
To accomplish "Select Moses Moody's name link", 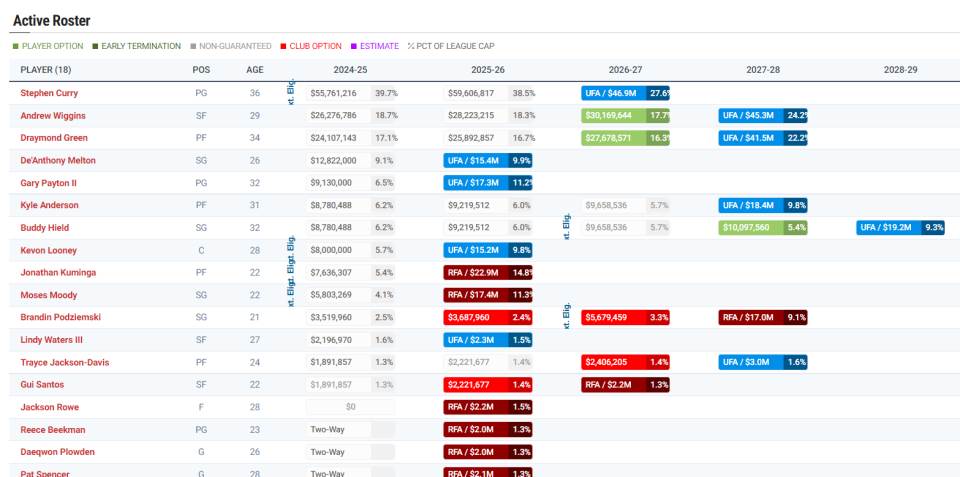I will [48, 295].
